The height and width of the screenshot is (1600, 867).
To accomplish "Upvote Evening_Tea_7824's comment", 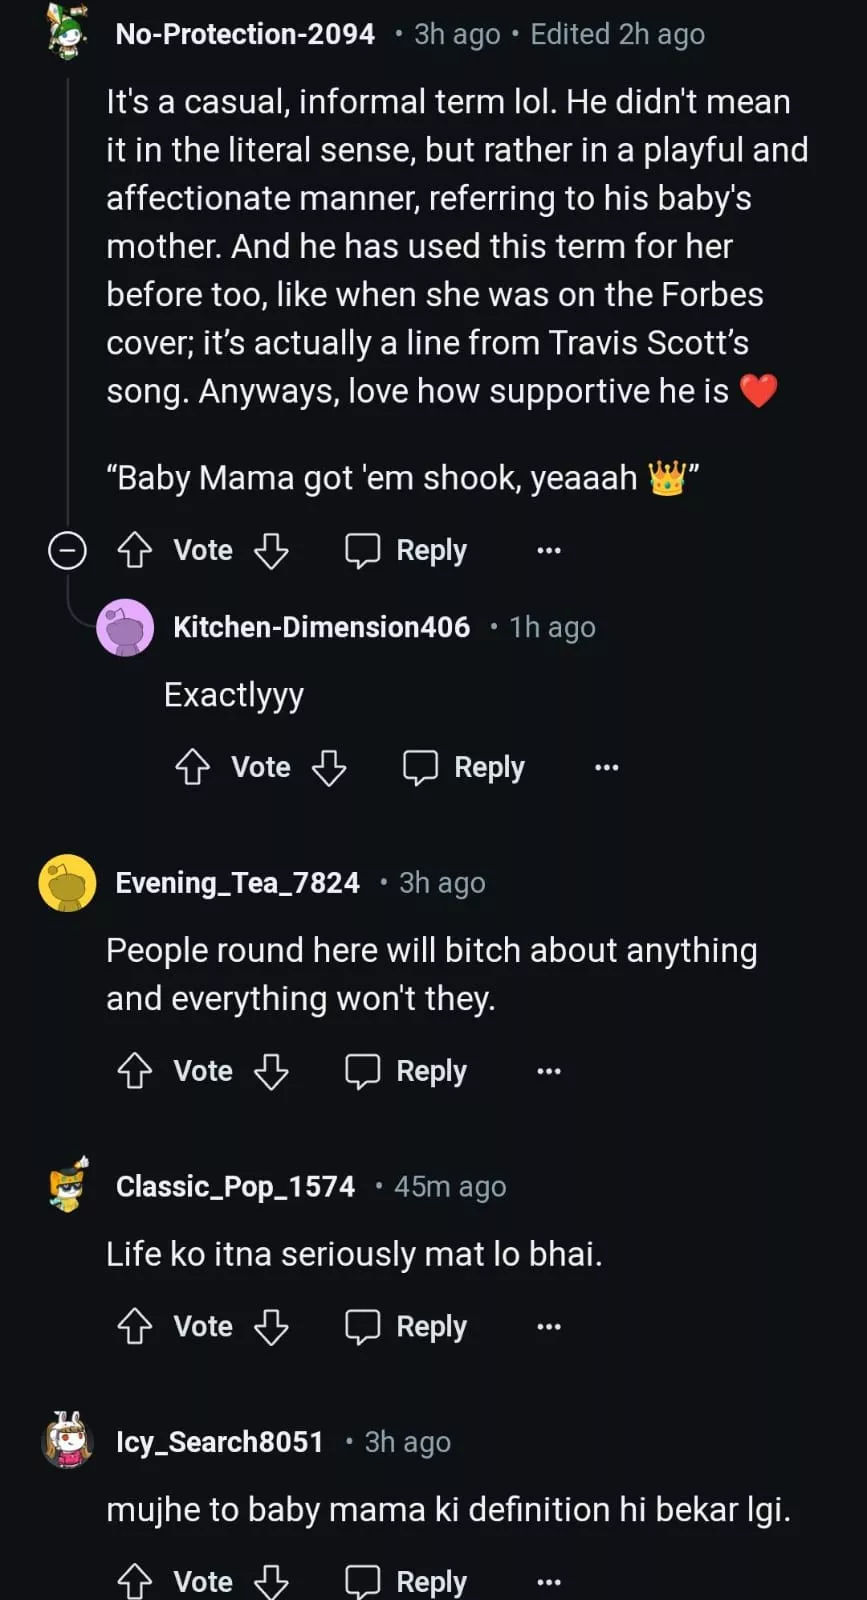I will pyautogui.click(x=135, y=1072).
